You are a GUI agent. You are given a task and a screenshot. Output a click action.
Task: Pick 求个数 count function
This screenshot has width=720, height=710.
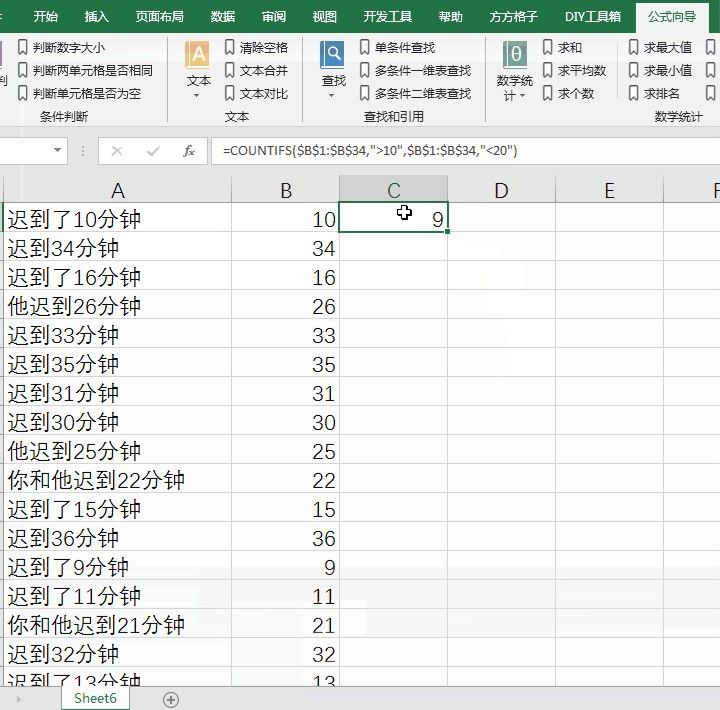568,93
